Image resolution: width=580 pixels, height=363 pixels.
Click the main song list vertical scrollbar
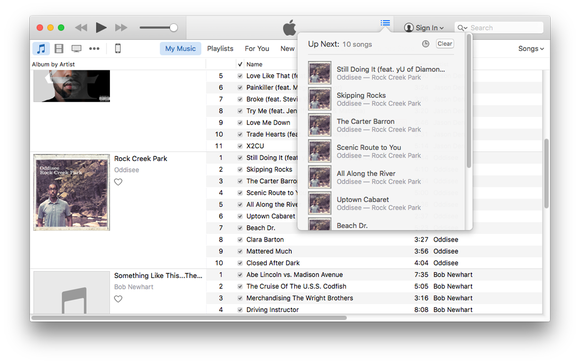[x=546, y=173]
